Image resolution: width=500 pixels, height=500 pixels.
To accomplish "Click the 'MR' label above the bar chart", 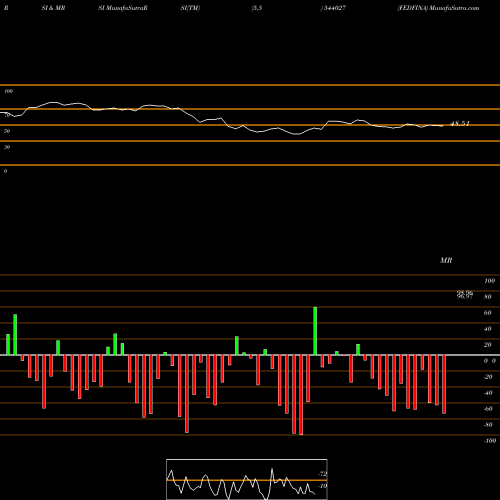I will (x=446, y=260).
